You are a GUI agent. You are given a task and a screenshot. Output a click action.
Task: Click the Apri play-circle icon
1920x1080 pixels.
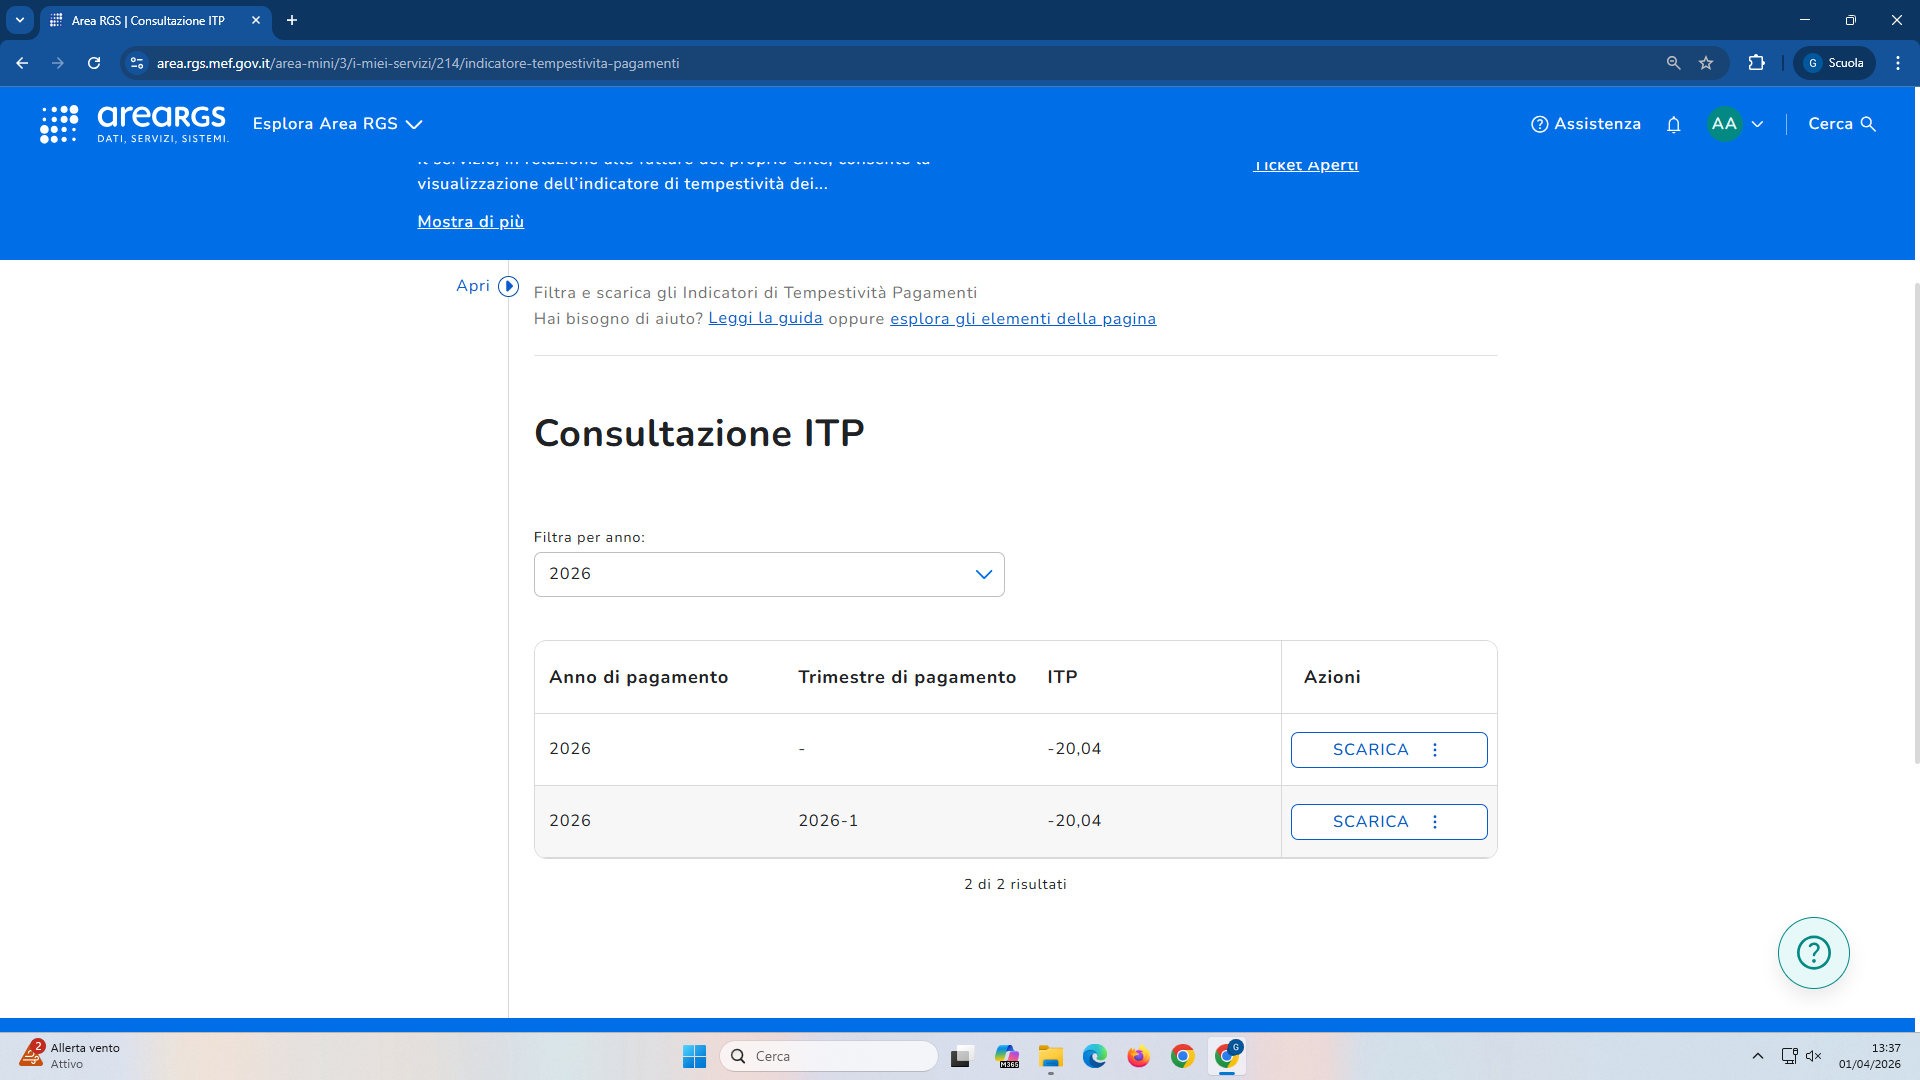[508, 286]
